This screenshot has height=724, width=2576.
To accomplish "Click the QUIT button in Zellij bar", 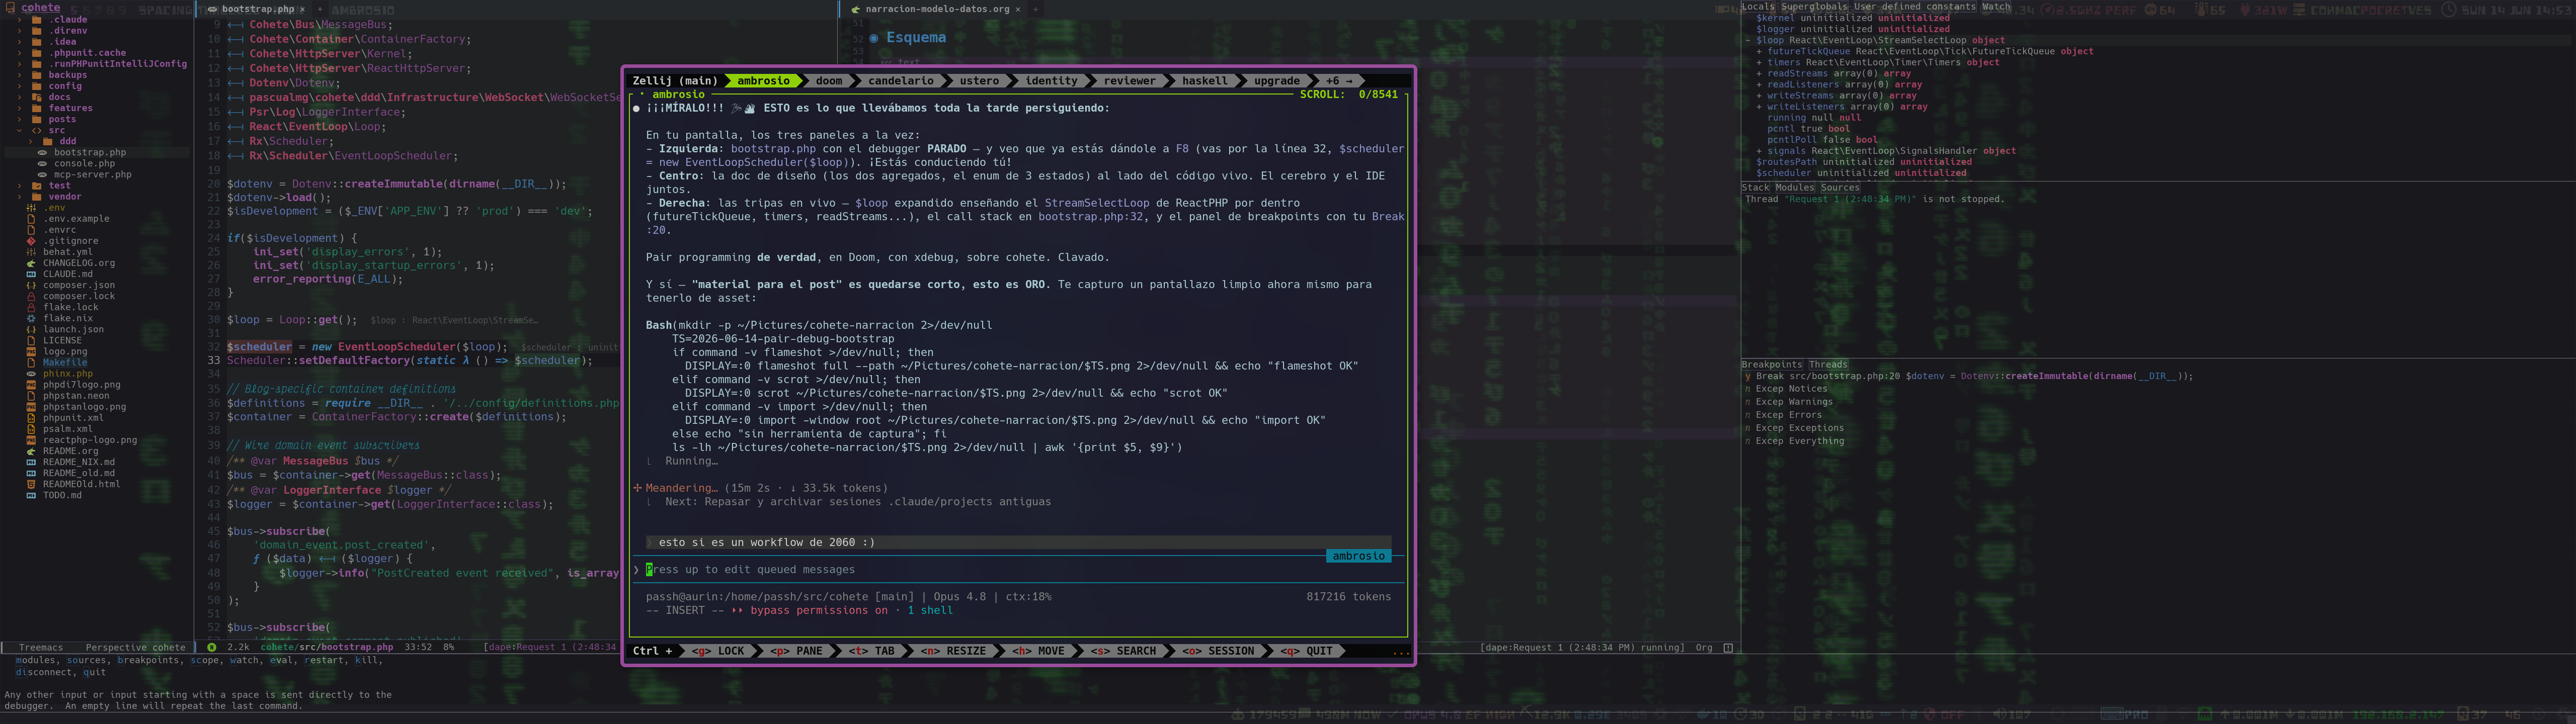I will pos(1307,651).
